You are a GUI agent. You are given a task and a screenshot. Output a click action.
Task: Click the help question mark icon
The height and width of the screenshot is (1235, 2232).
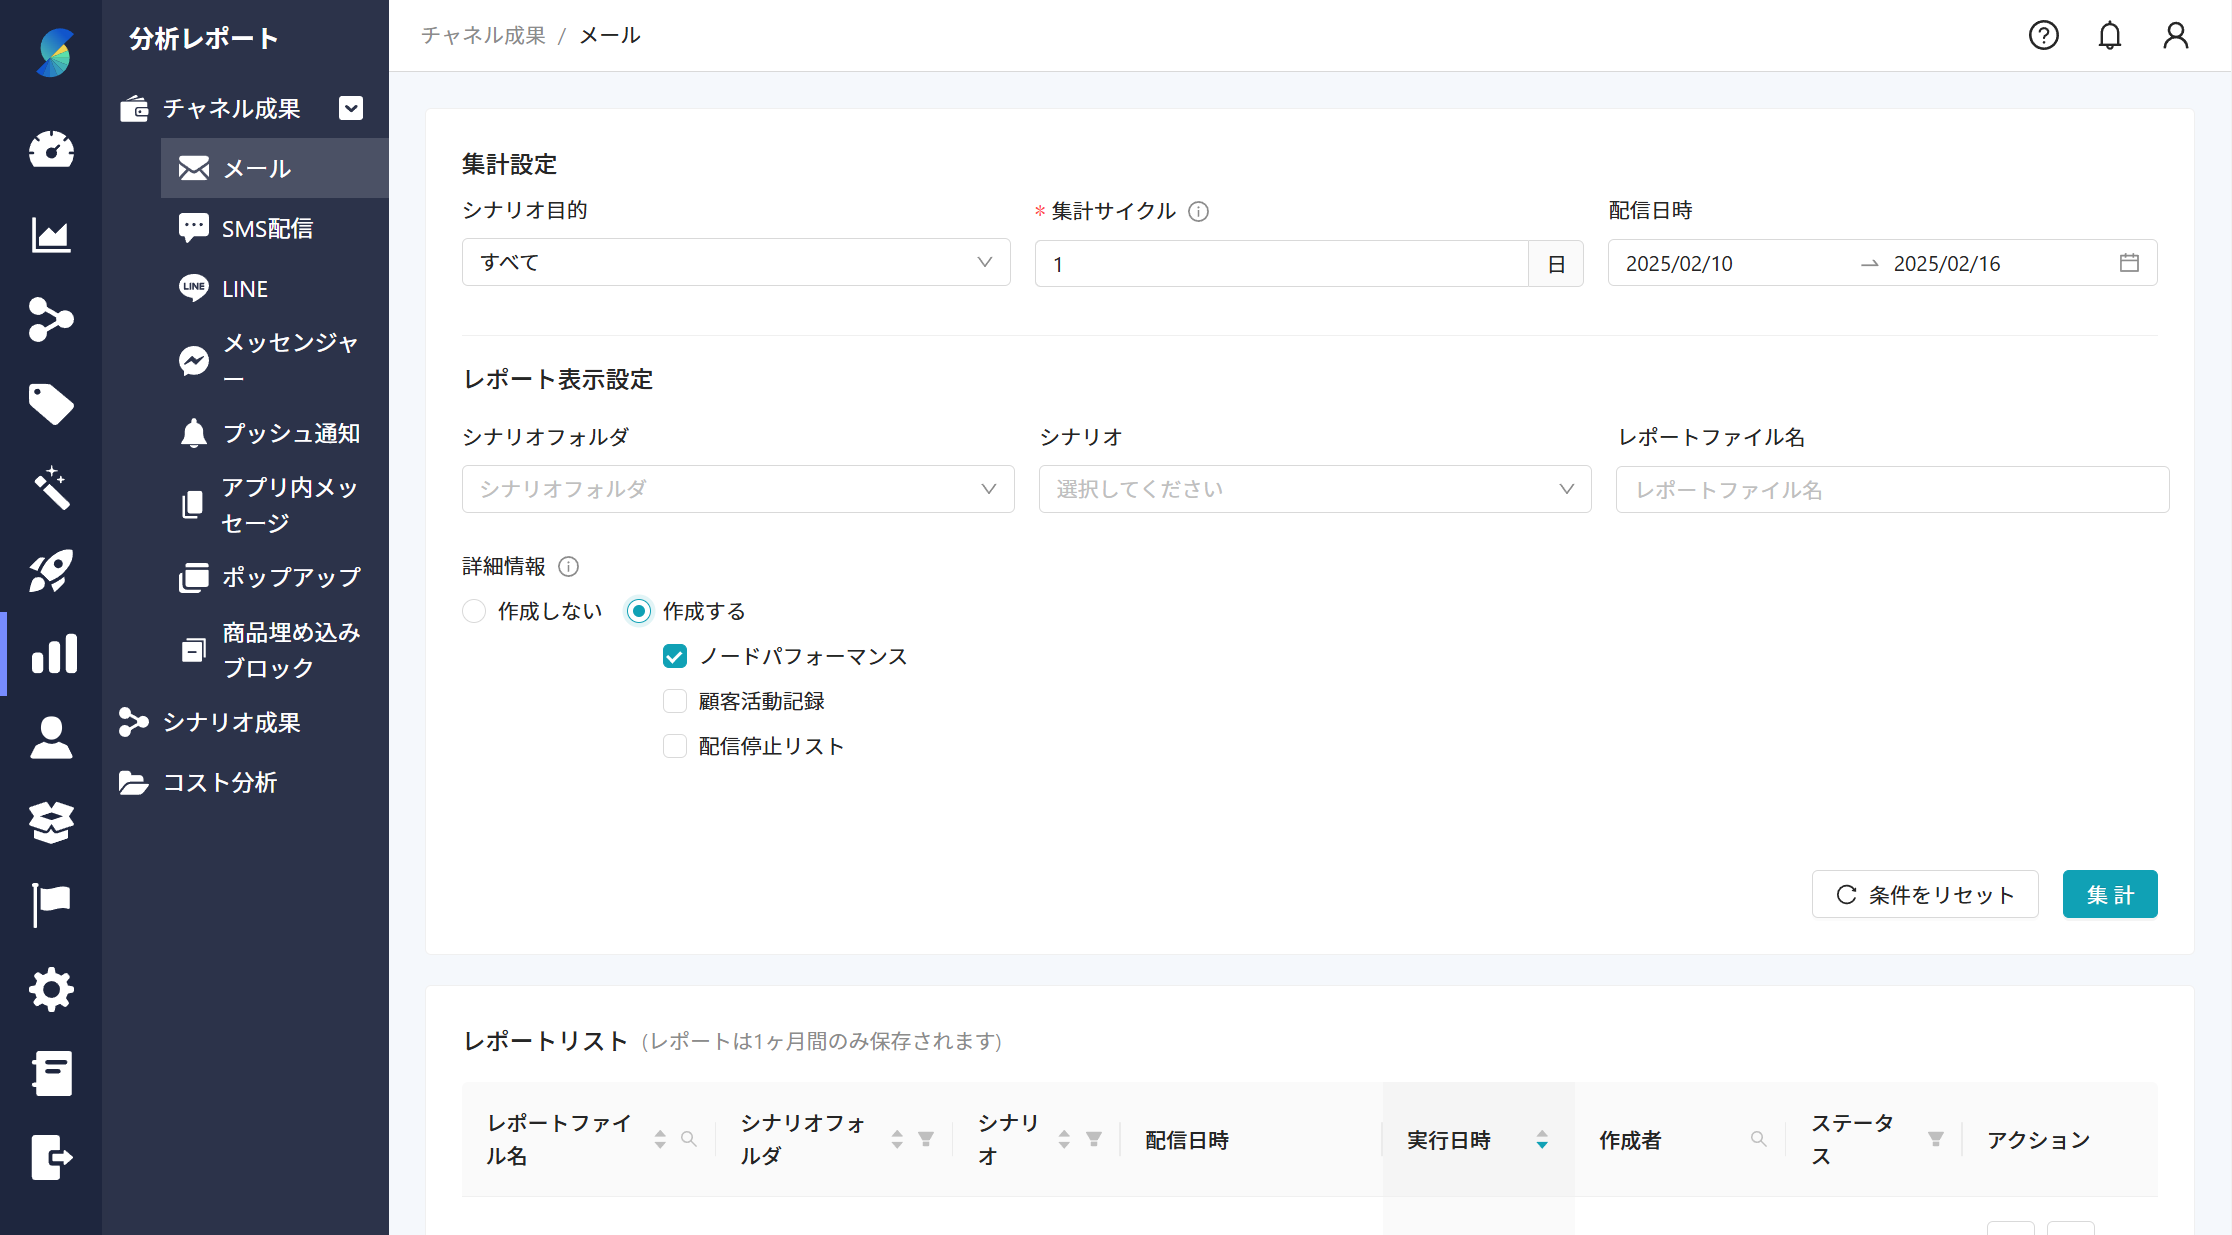click(x=2044, y=35)
